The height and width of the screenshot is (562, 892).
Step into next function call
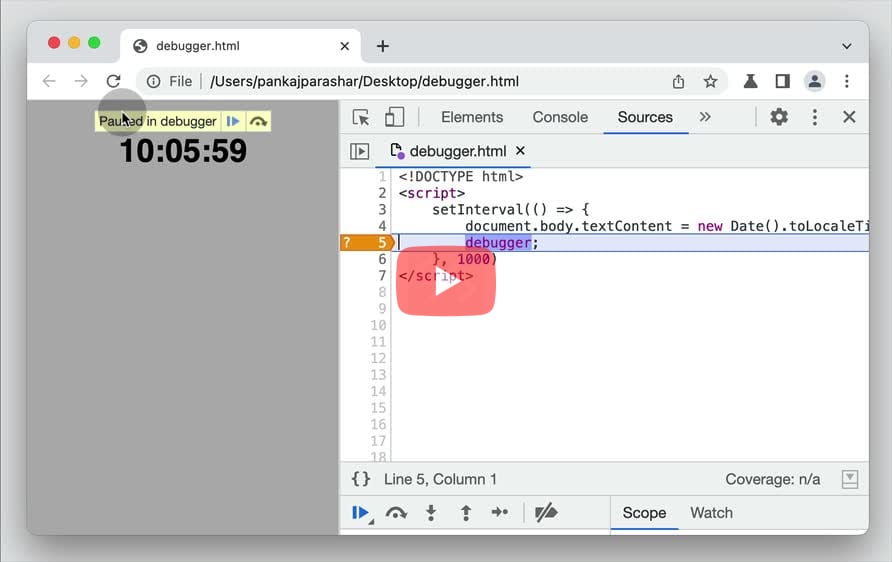point(431,513)
